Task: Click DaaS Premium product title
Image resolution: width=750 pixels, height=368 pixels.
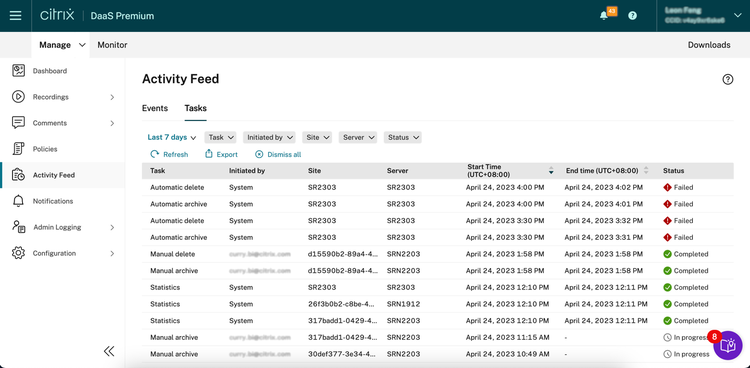Action: click(x=122, y=16)
